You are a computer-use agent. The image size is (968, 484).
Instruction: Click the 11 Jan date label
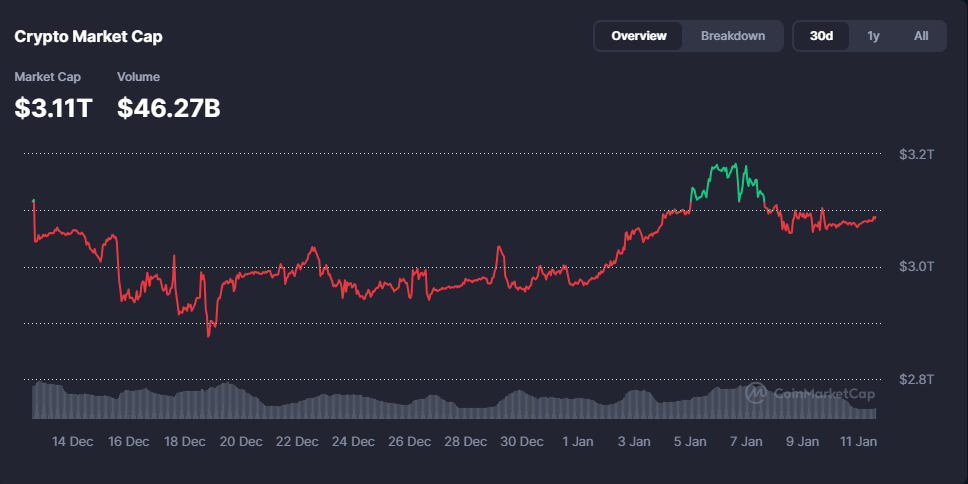coord(858,441)
